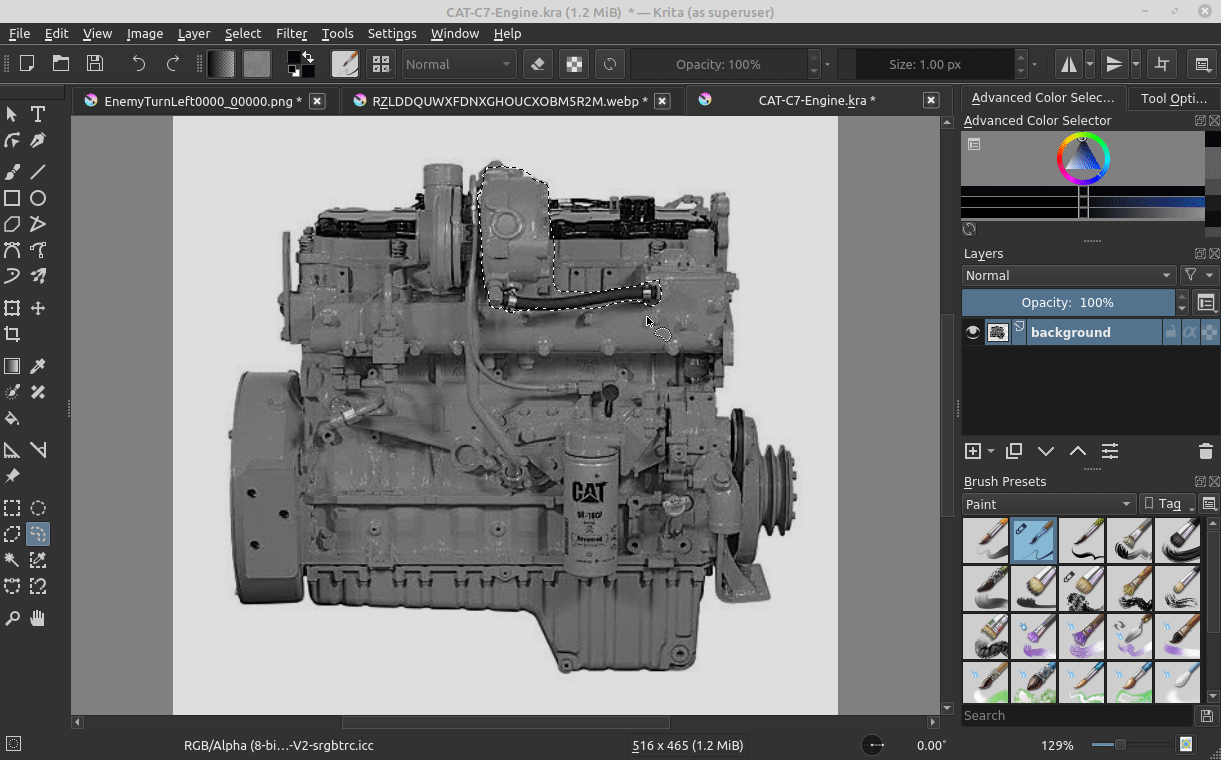Screen dimensions: 1221x760
Task: Select the Move tool
Action: [38, 308]
